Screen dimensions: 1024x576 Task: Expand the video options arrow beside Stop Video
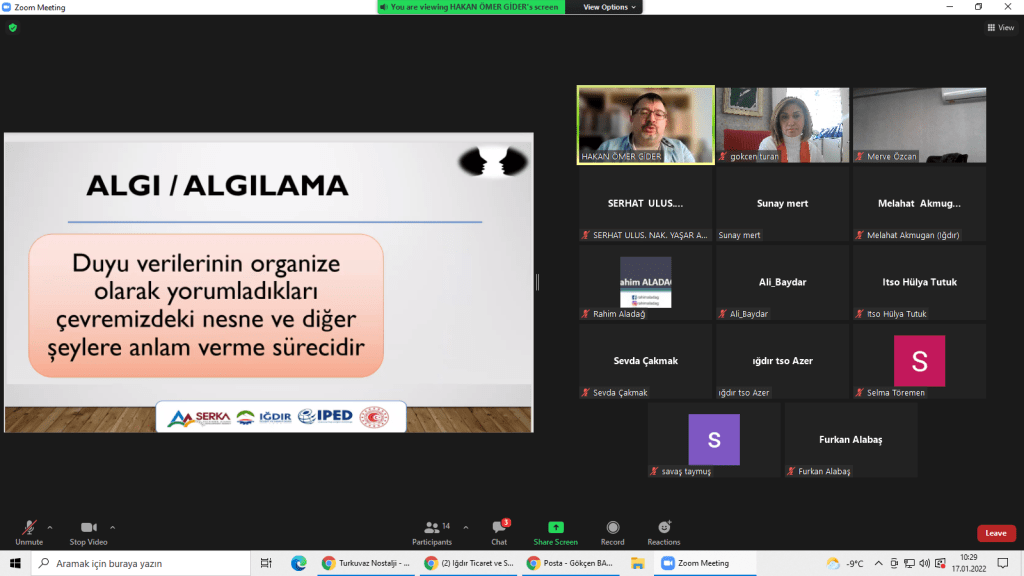click(112, 527)
